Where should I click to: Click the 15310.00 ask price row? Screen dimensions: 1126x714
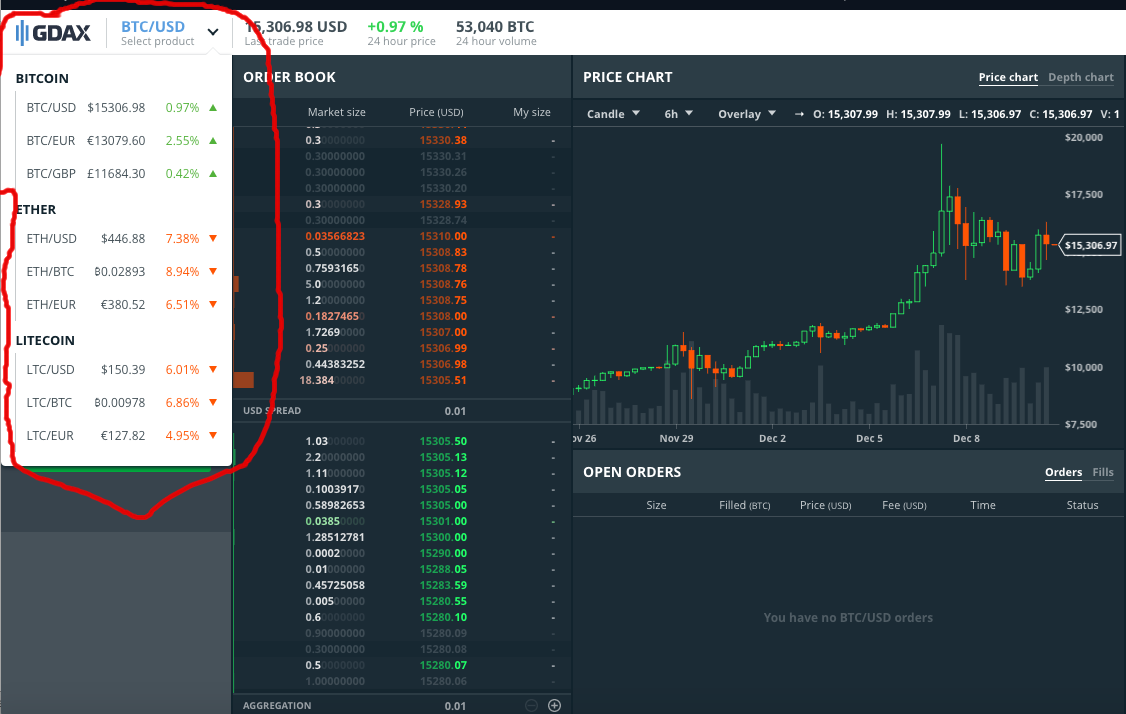(402, 236)
